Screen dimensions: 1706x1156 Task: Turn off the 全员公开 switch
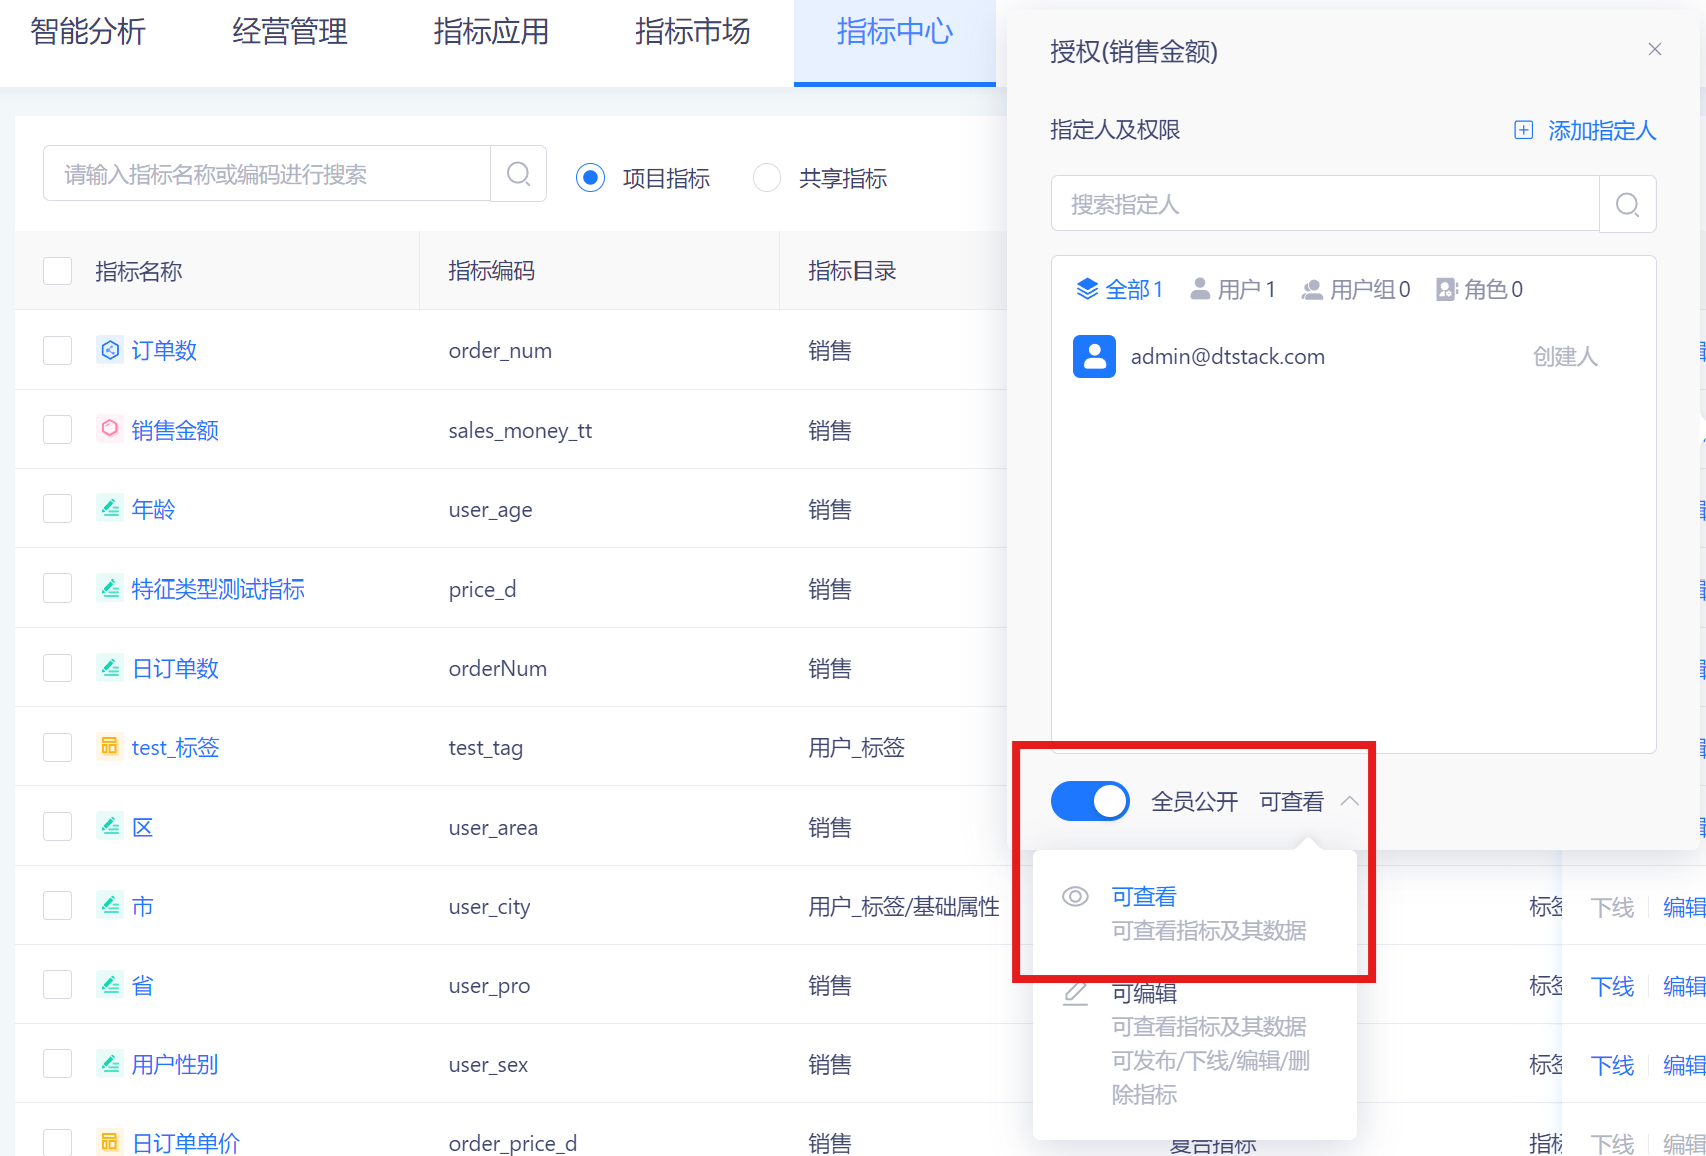point(1089,801)
